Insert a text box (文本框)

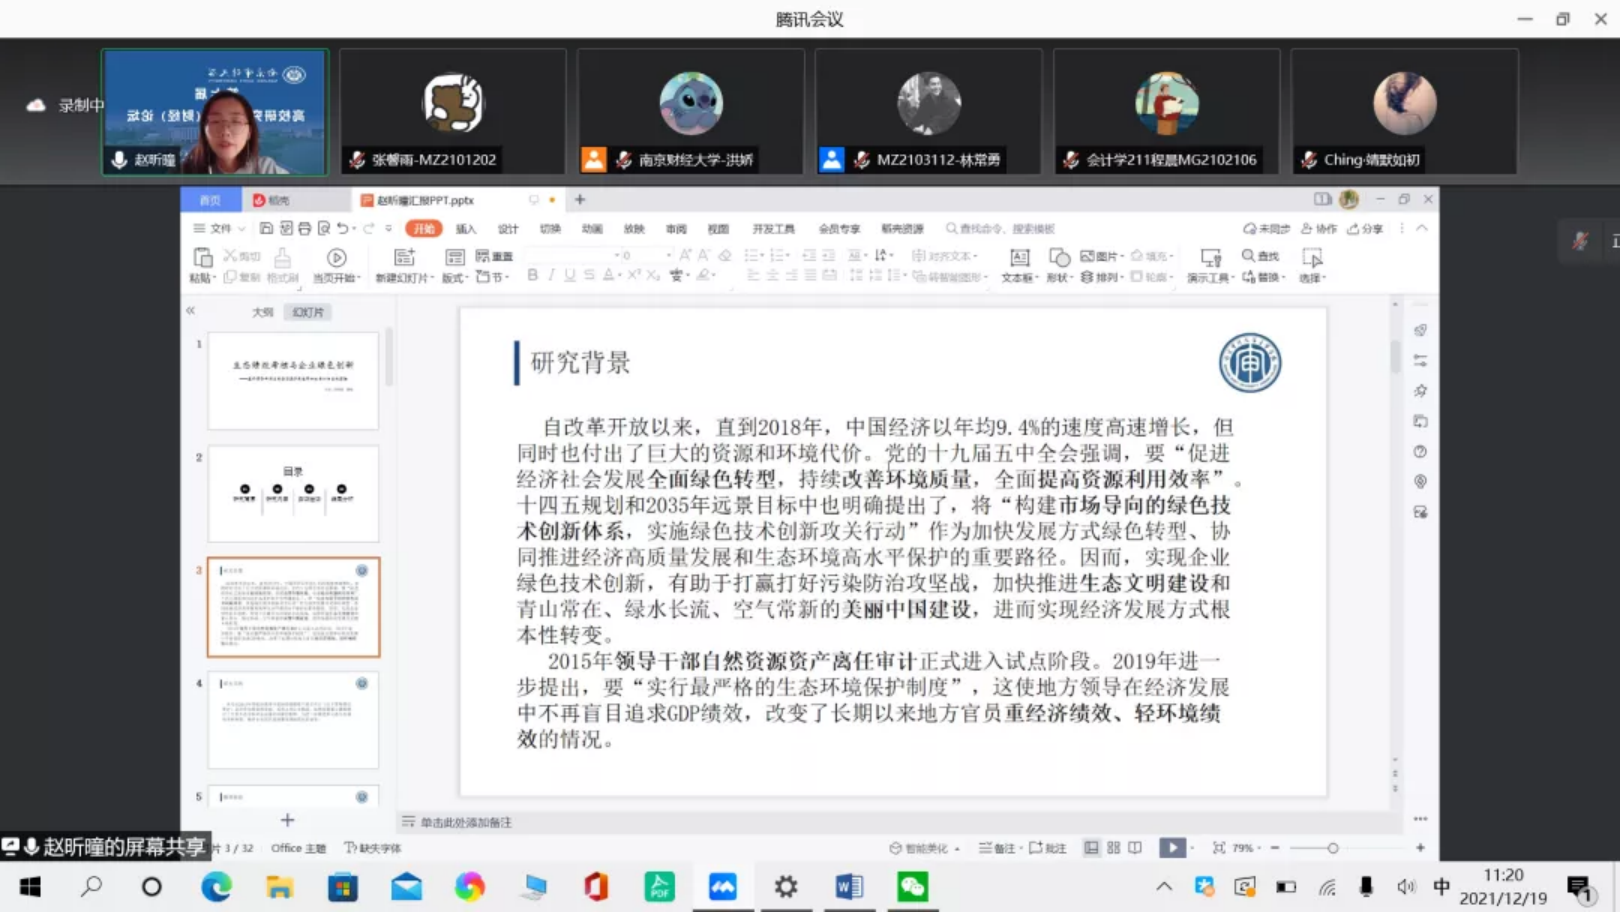point(1019,258)
